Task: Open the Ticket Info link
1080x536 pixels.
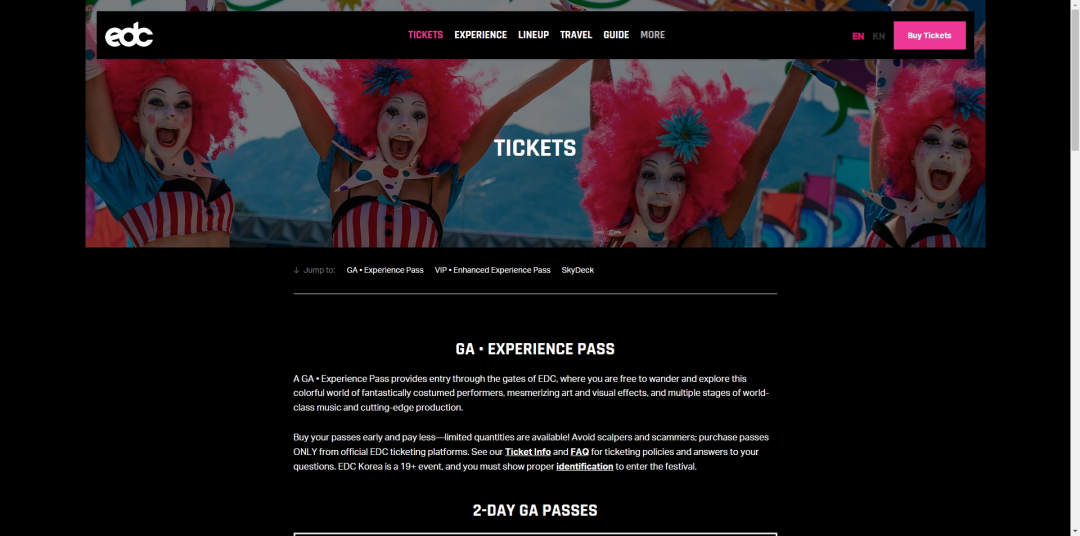Action: point(528,452)
